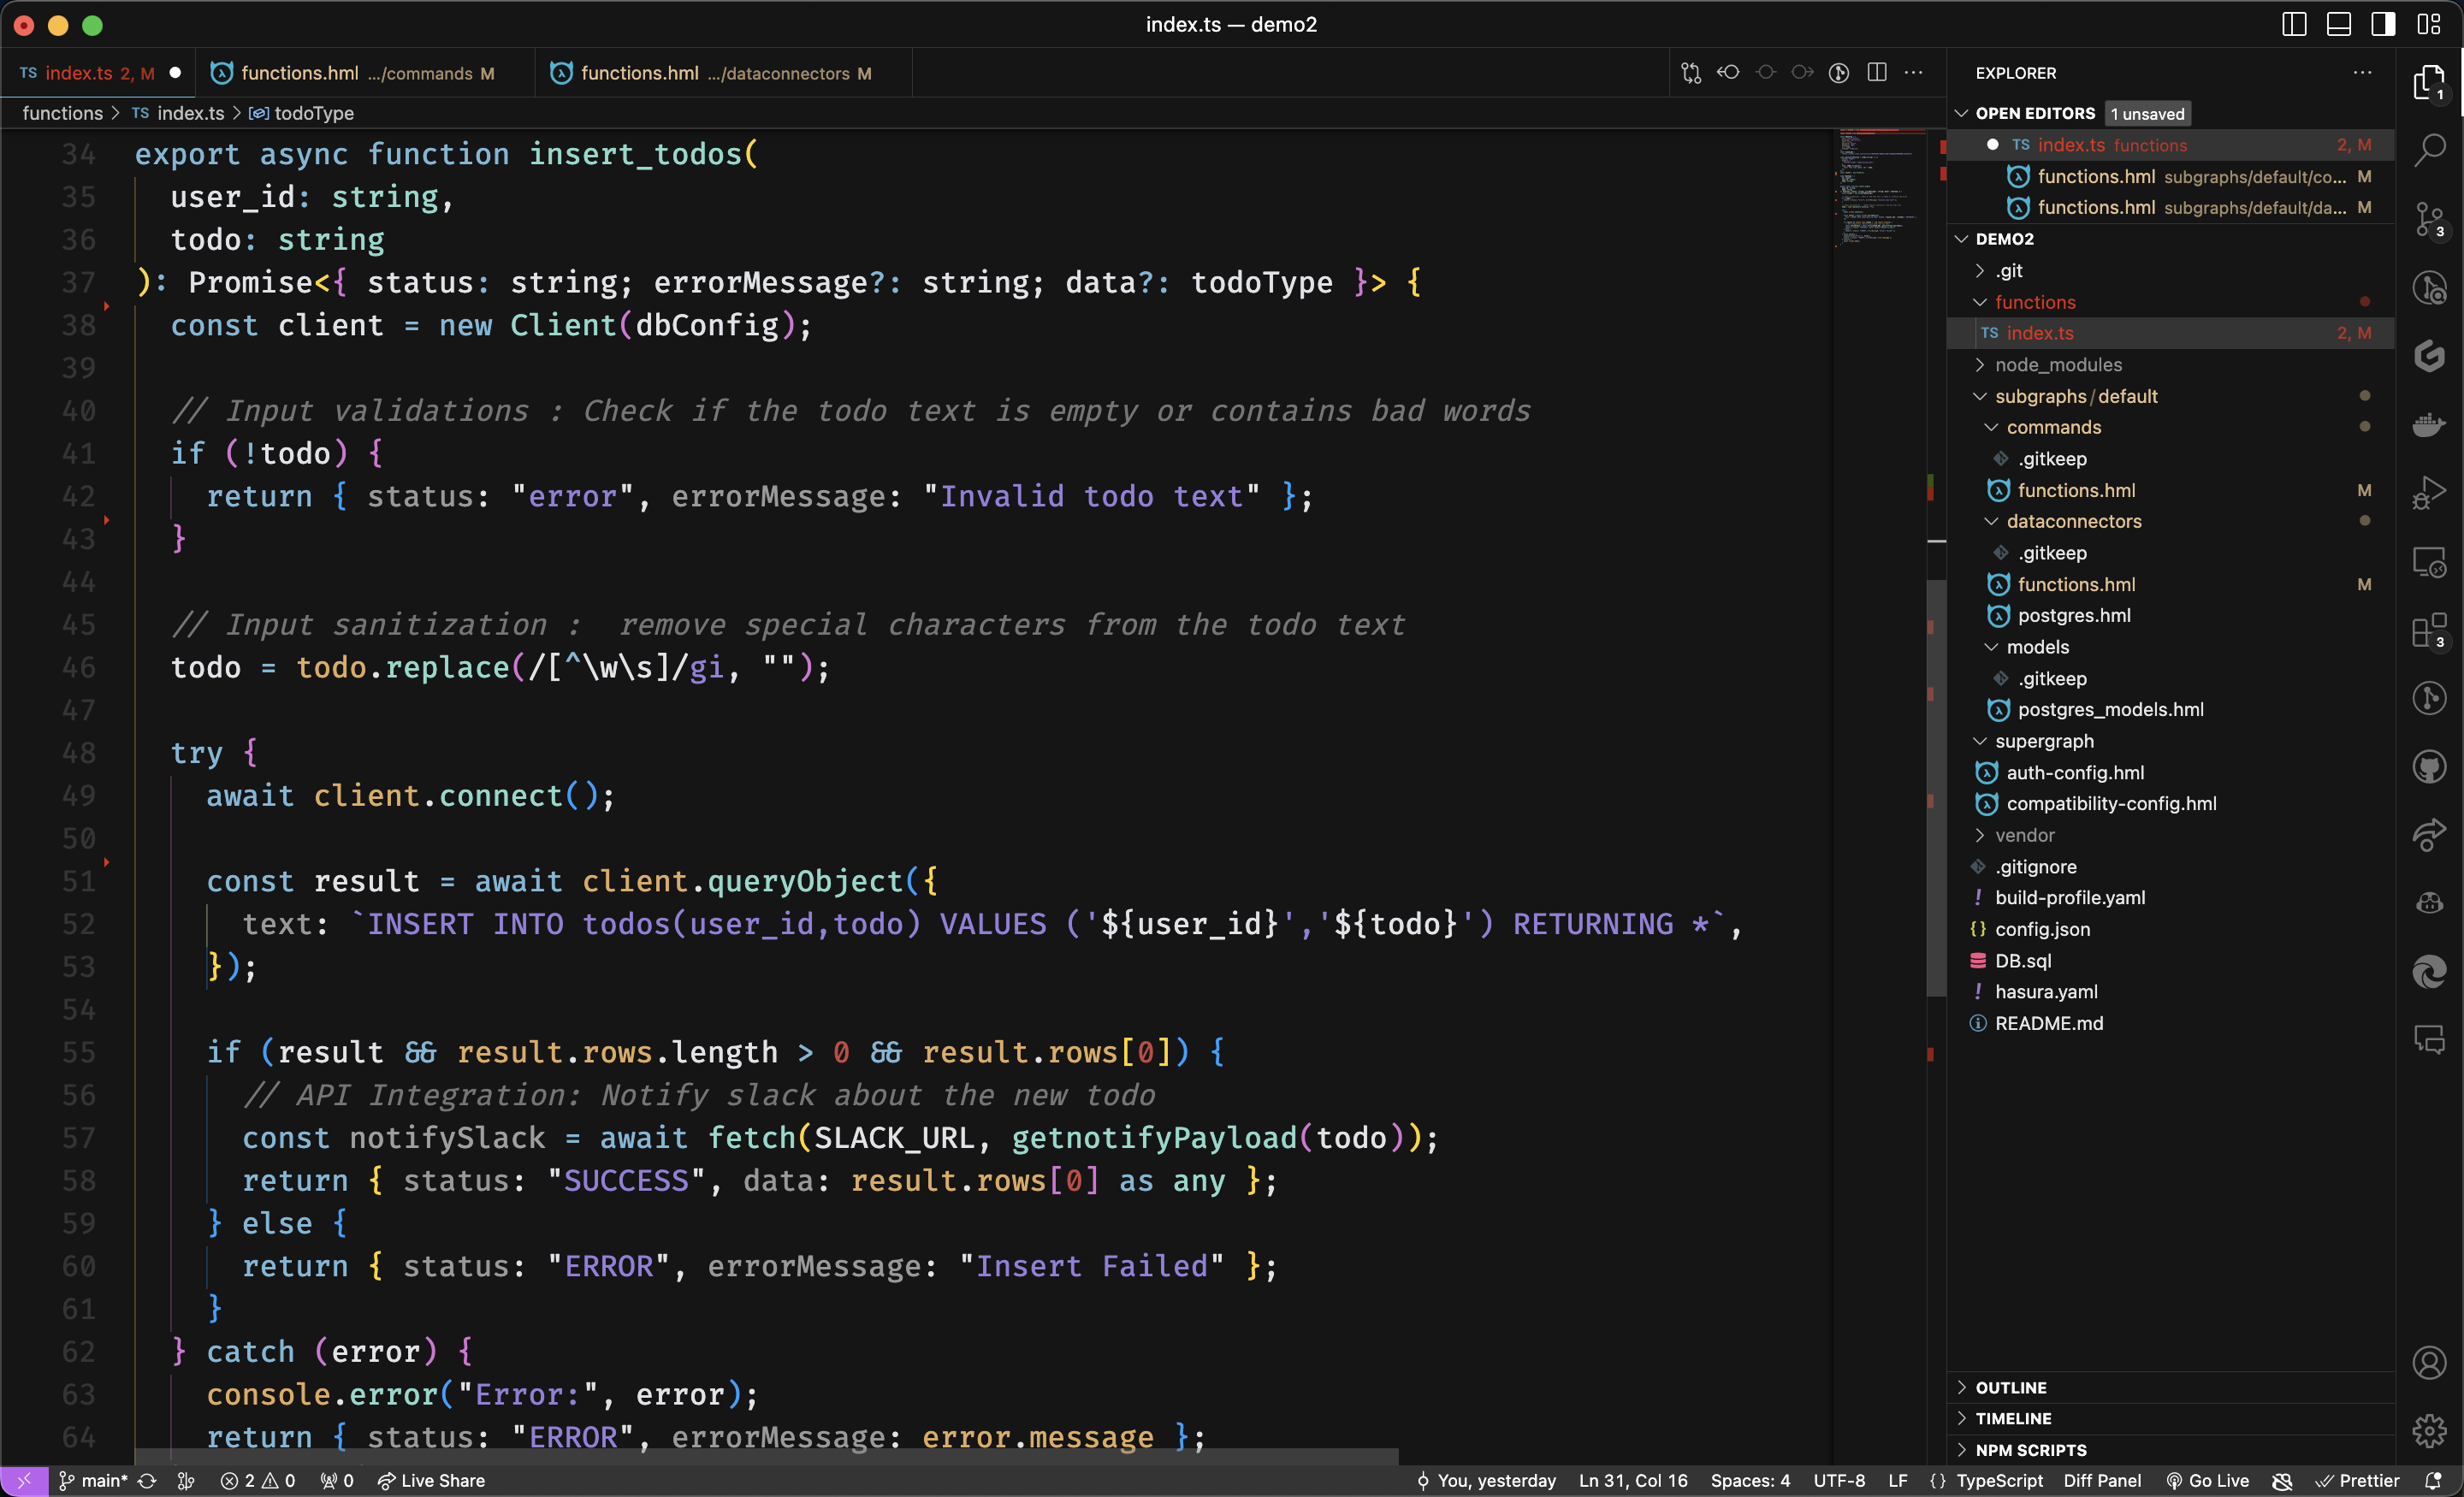Open the Remote Explorer view
Screen dimensions: 2464x1497
pos(2429,562)
